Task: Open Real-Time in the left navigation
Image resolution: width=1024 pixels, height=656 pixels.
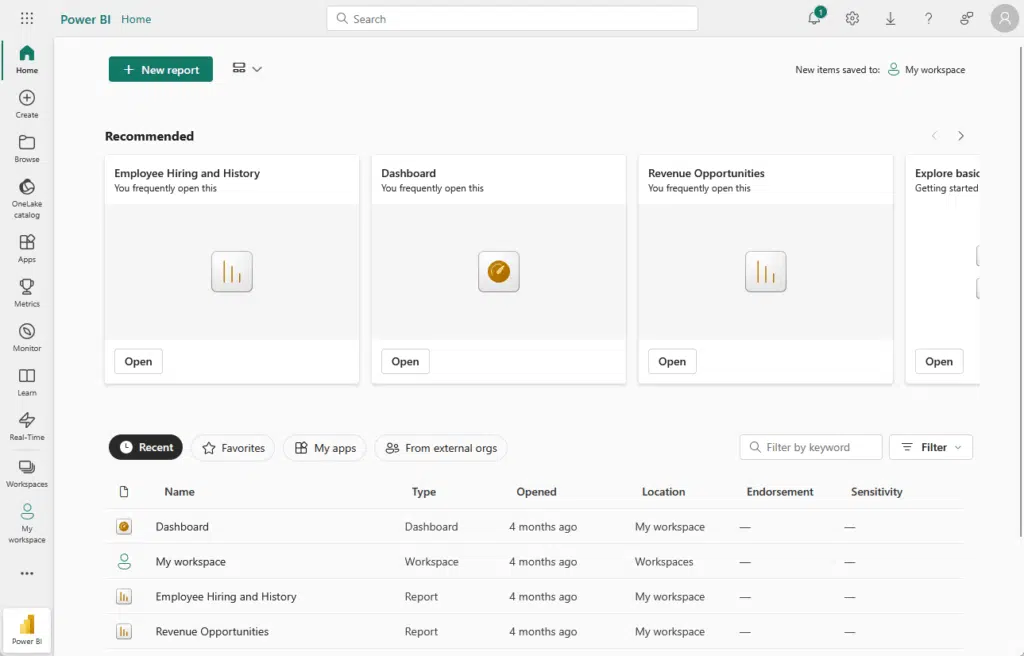Action: (27, 426)
